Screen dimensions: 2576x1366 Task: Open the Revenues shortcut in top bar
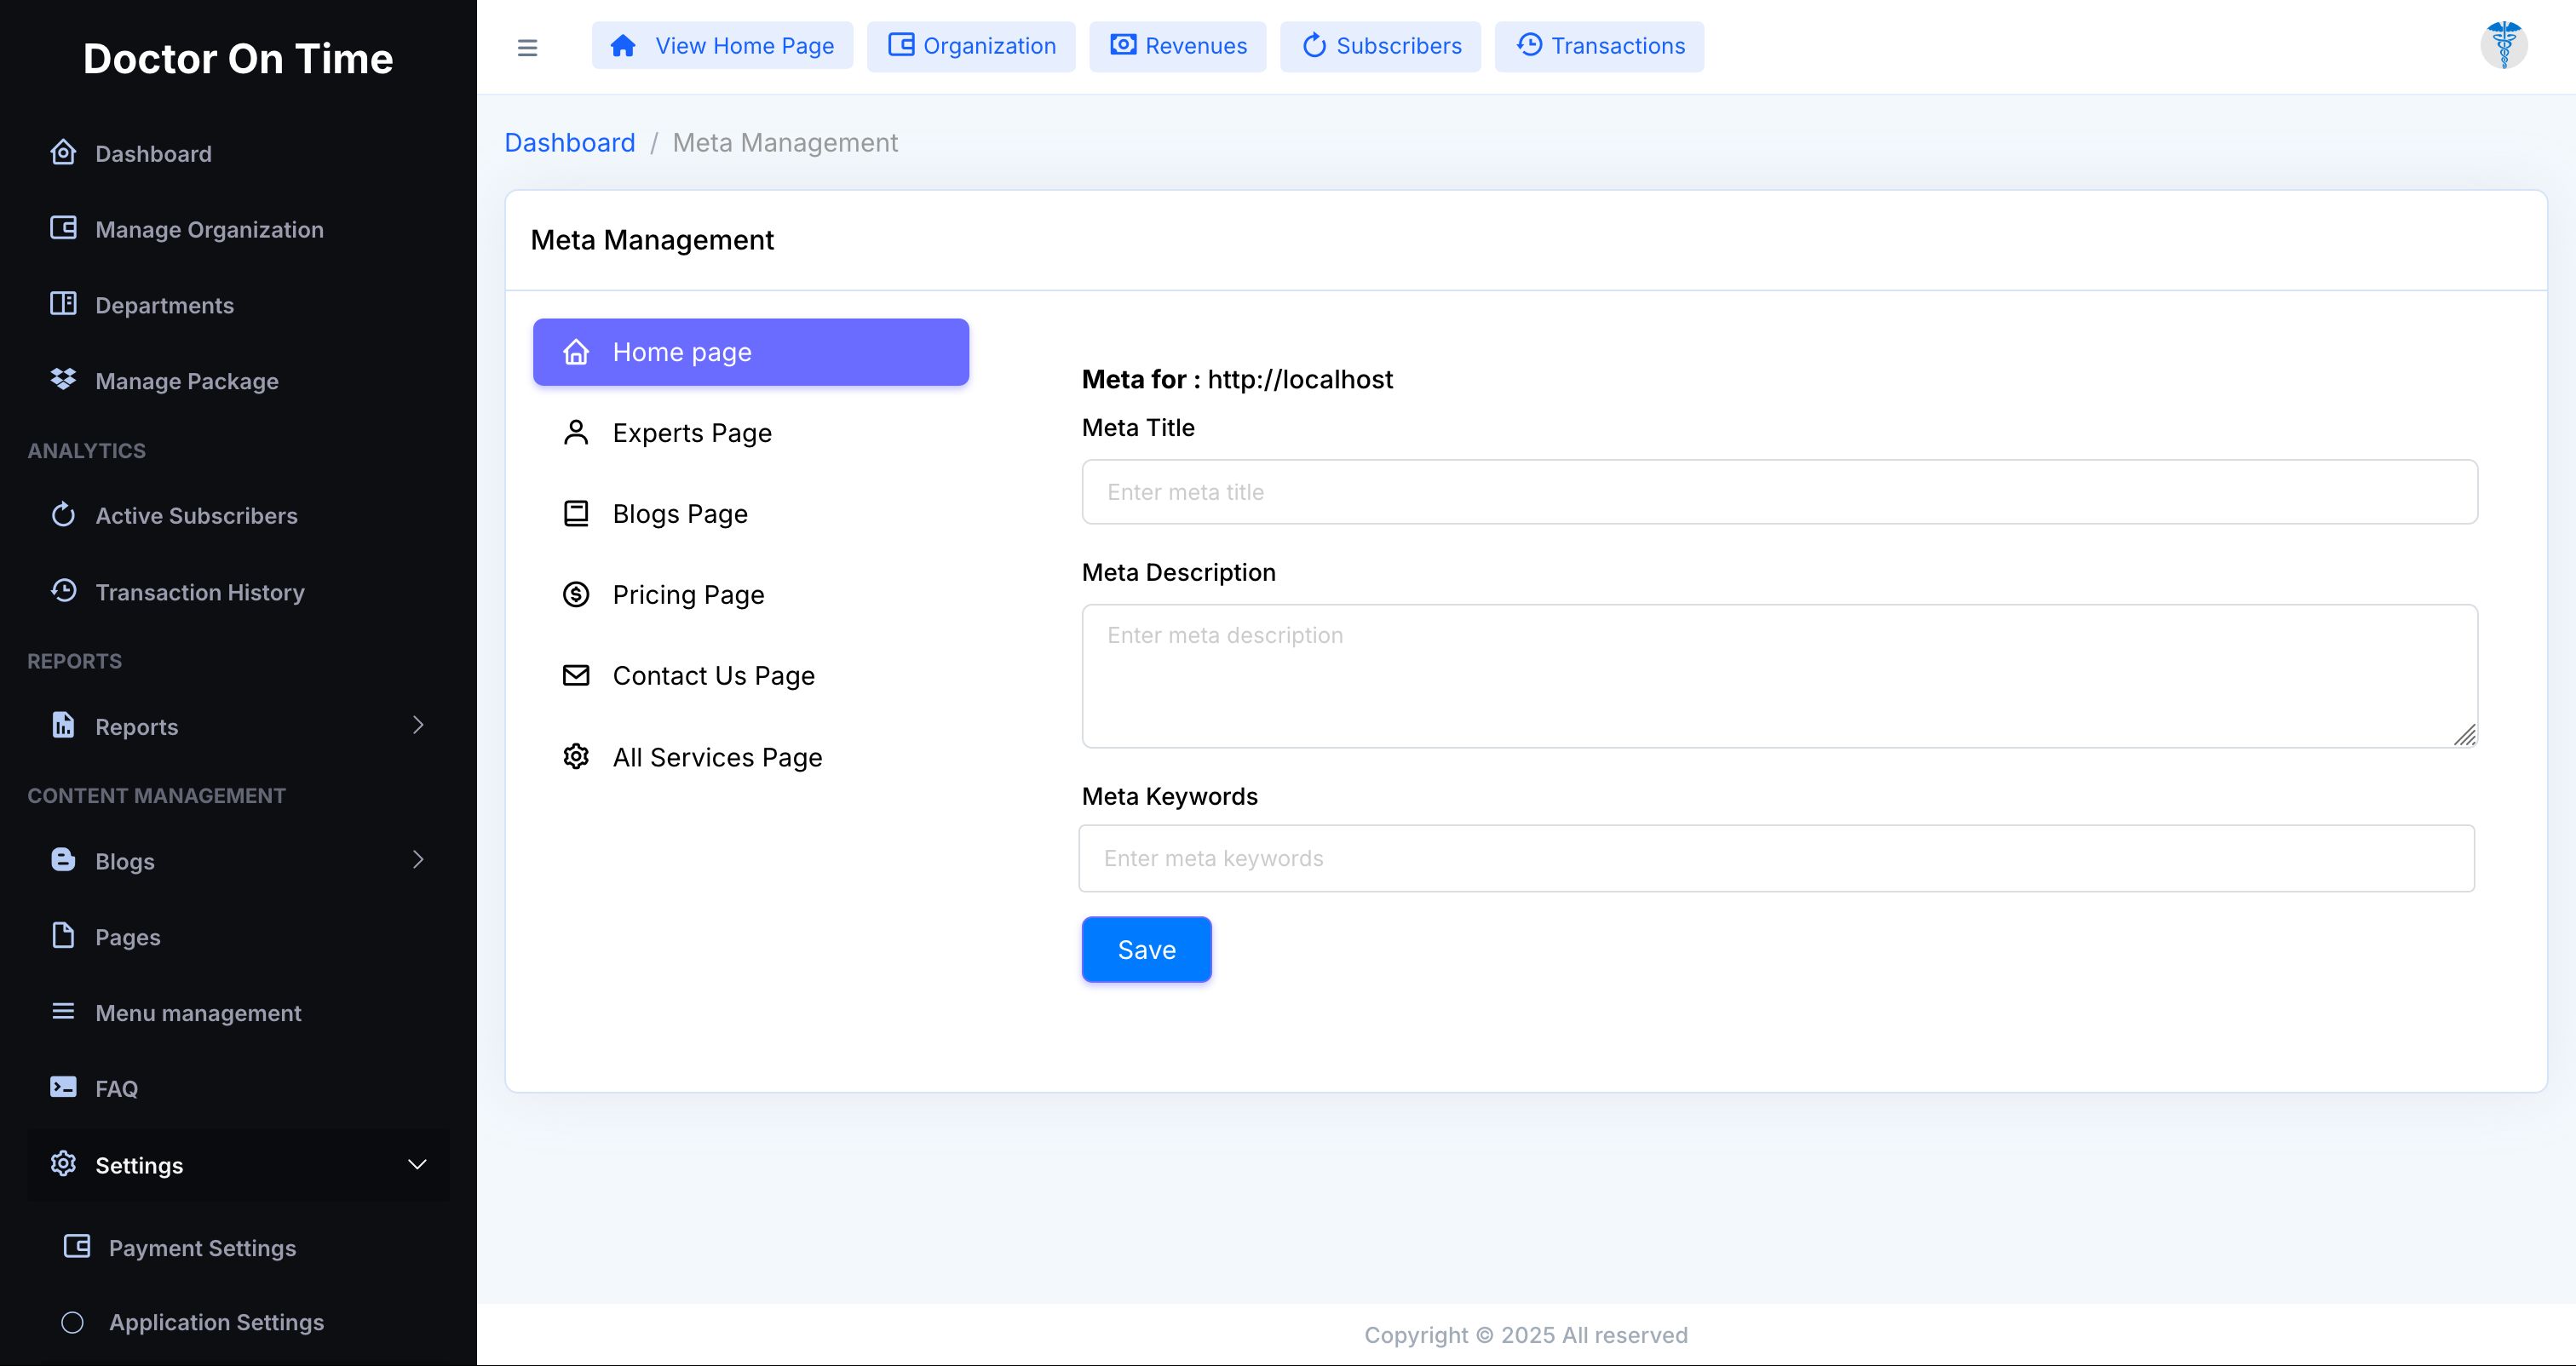[x=1177, y=46]
